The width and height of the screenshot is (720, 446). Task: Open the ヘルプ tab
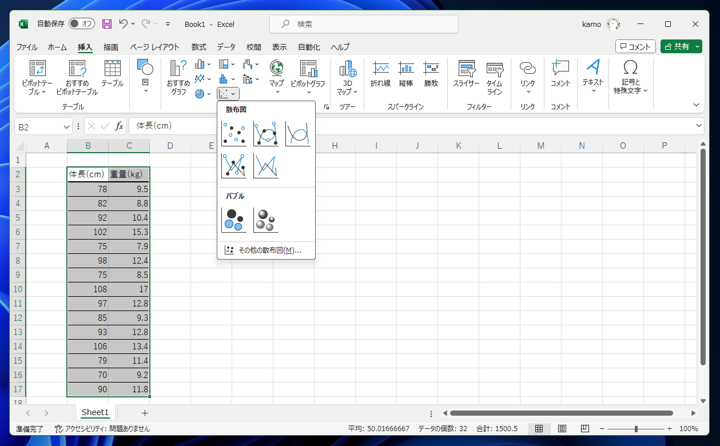coord(340,47)
